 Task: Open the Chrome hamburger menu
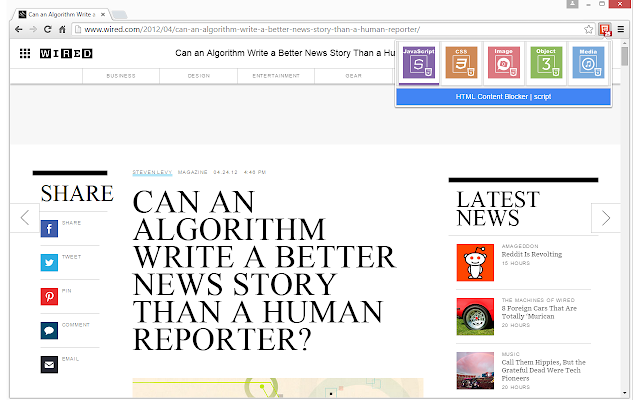point(621,29)
